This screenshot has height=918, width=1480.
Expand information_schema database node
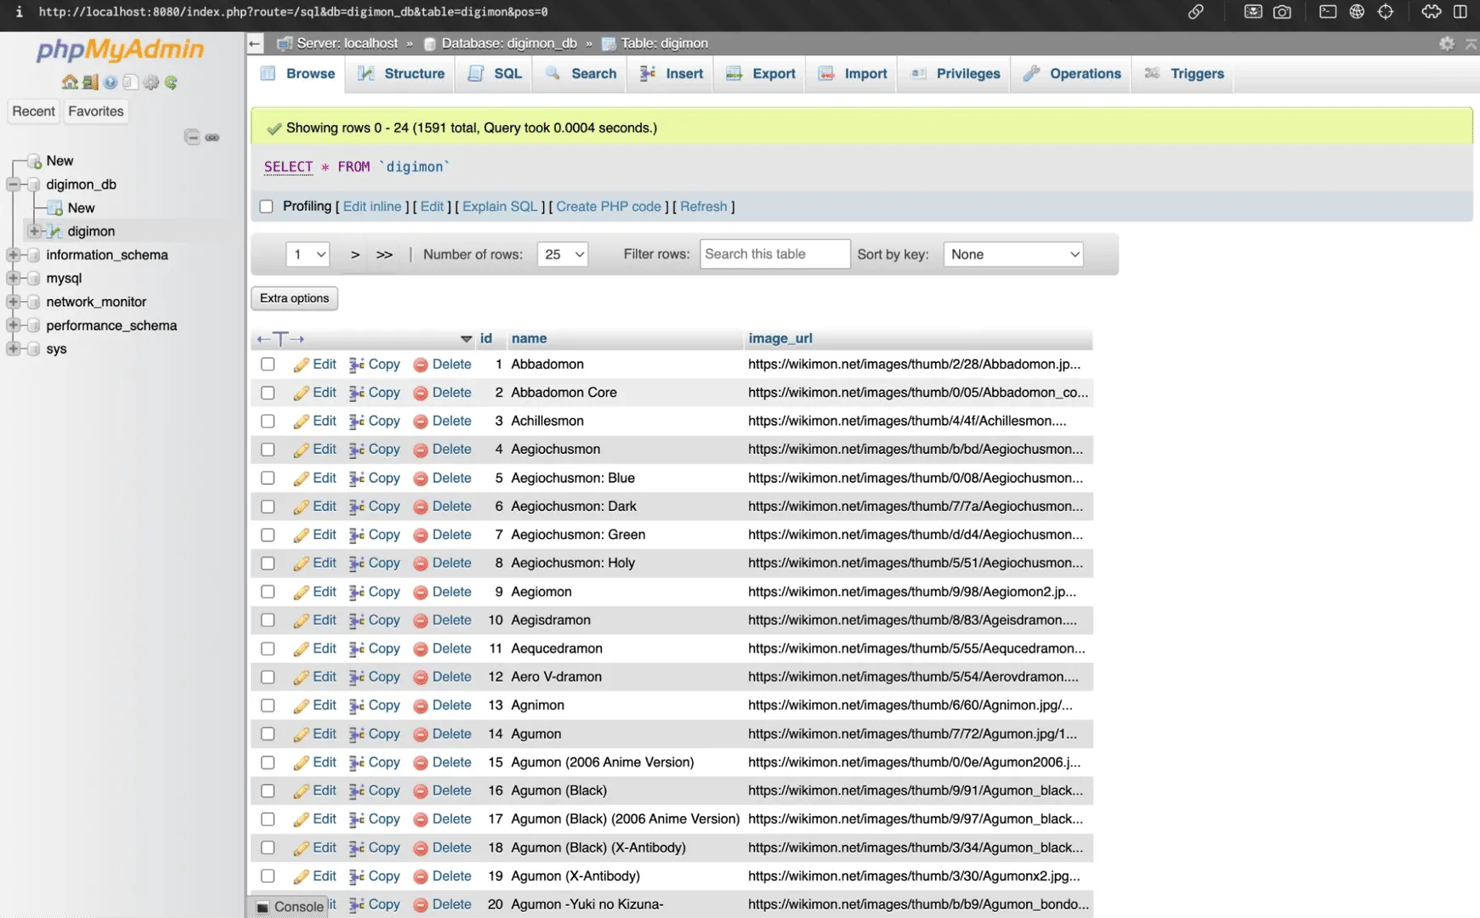click(x=13, y=255)
